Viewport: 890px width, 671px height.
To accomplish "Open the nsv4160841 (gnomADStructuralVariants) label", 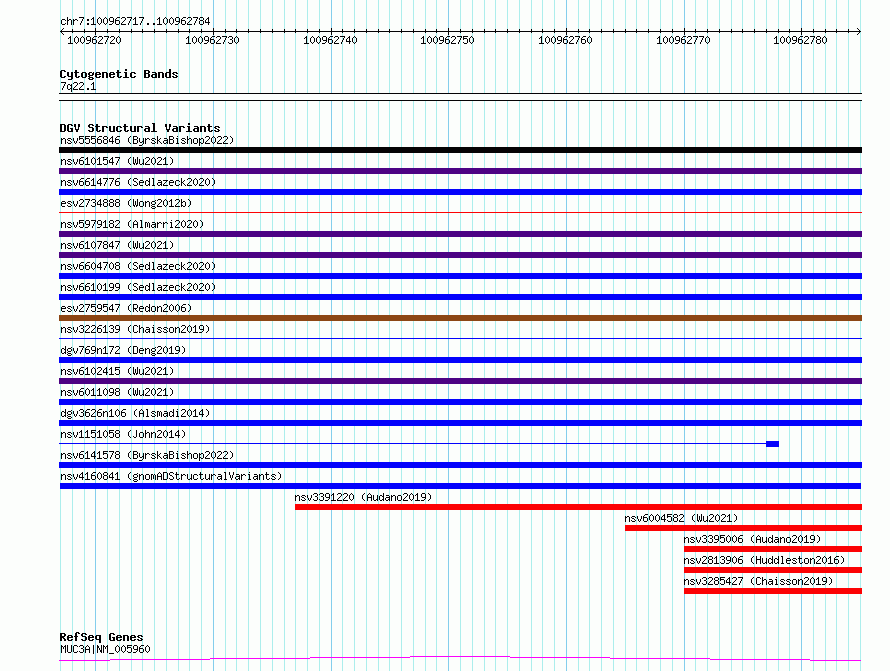I will [171, 476].
